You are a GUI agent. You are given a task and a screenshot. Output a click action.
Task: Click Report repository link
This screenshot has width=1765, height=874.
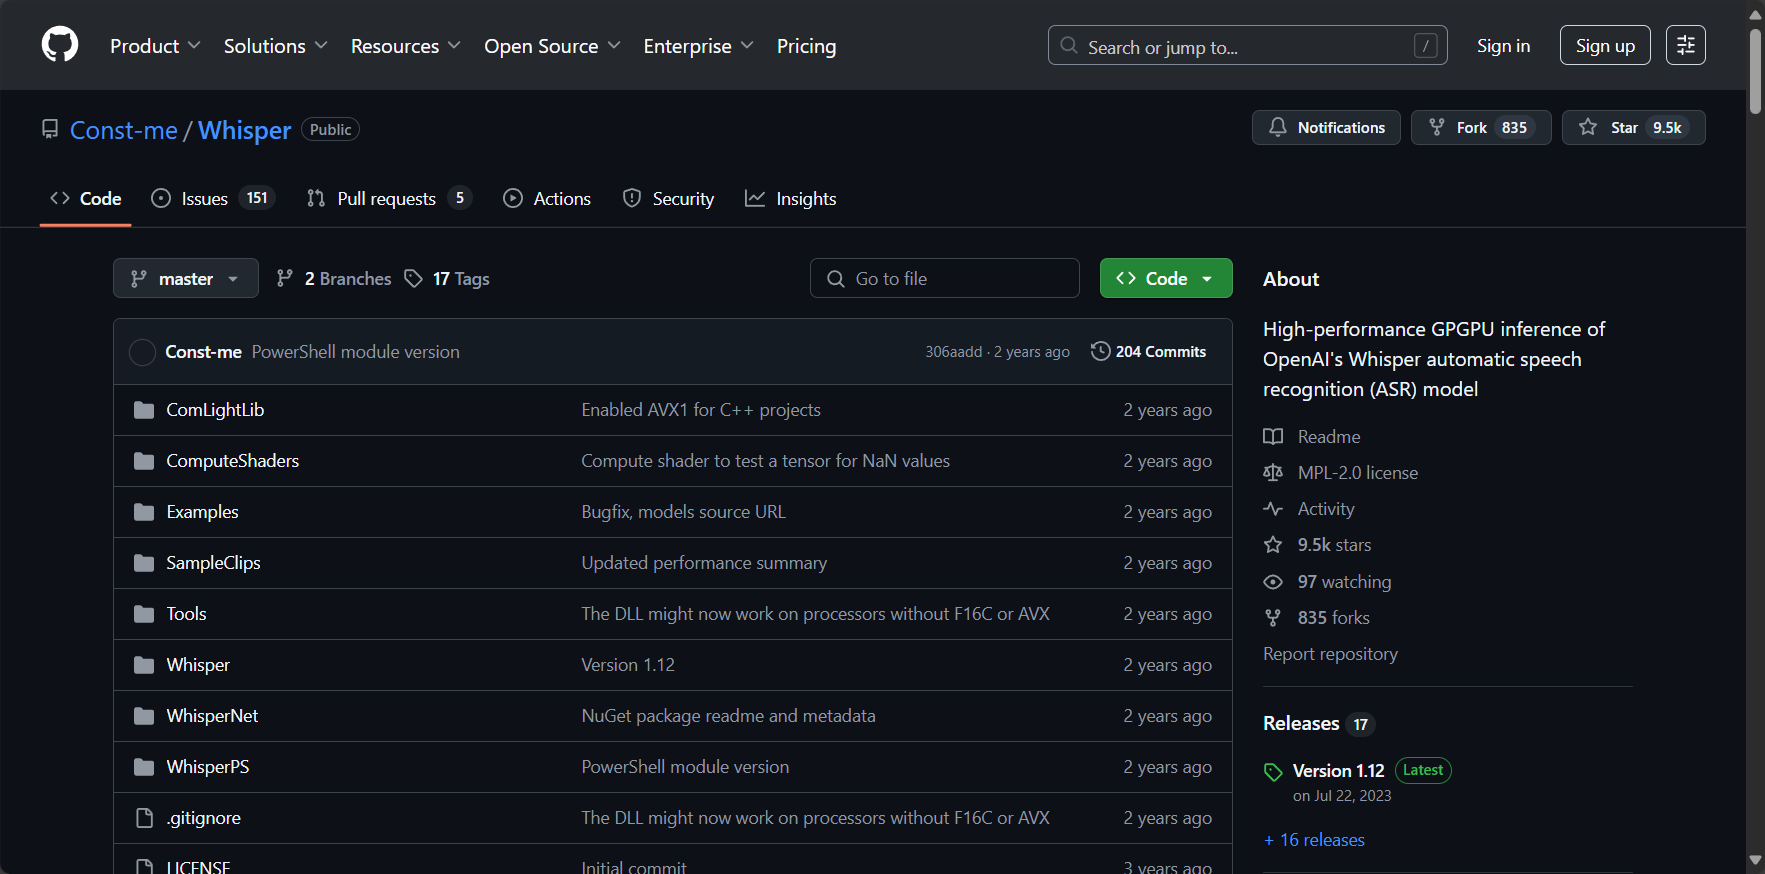[1330, 653]
